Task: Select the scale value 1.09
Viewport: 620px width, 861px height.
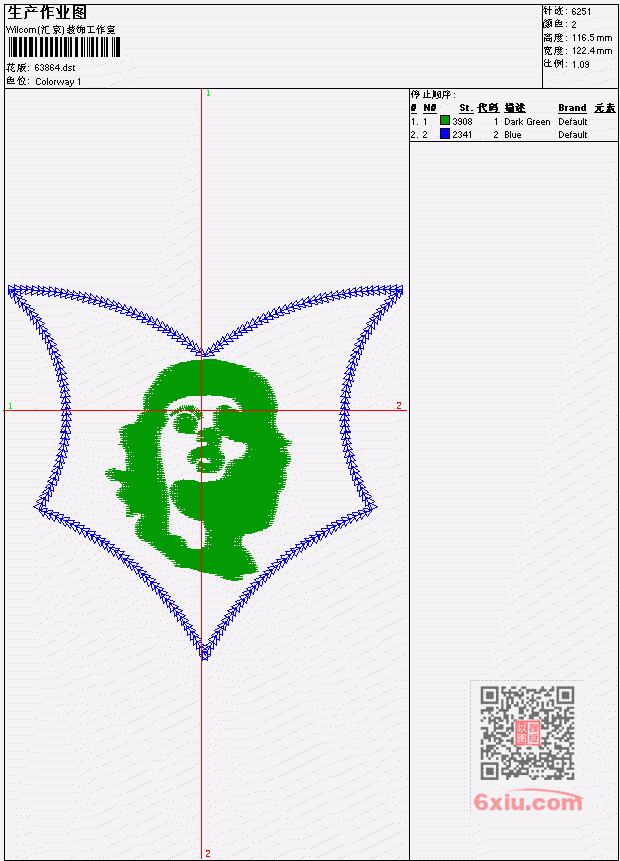Action: tap(580, 64)
